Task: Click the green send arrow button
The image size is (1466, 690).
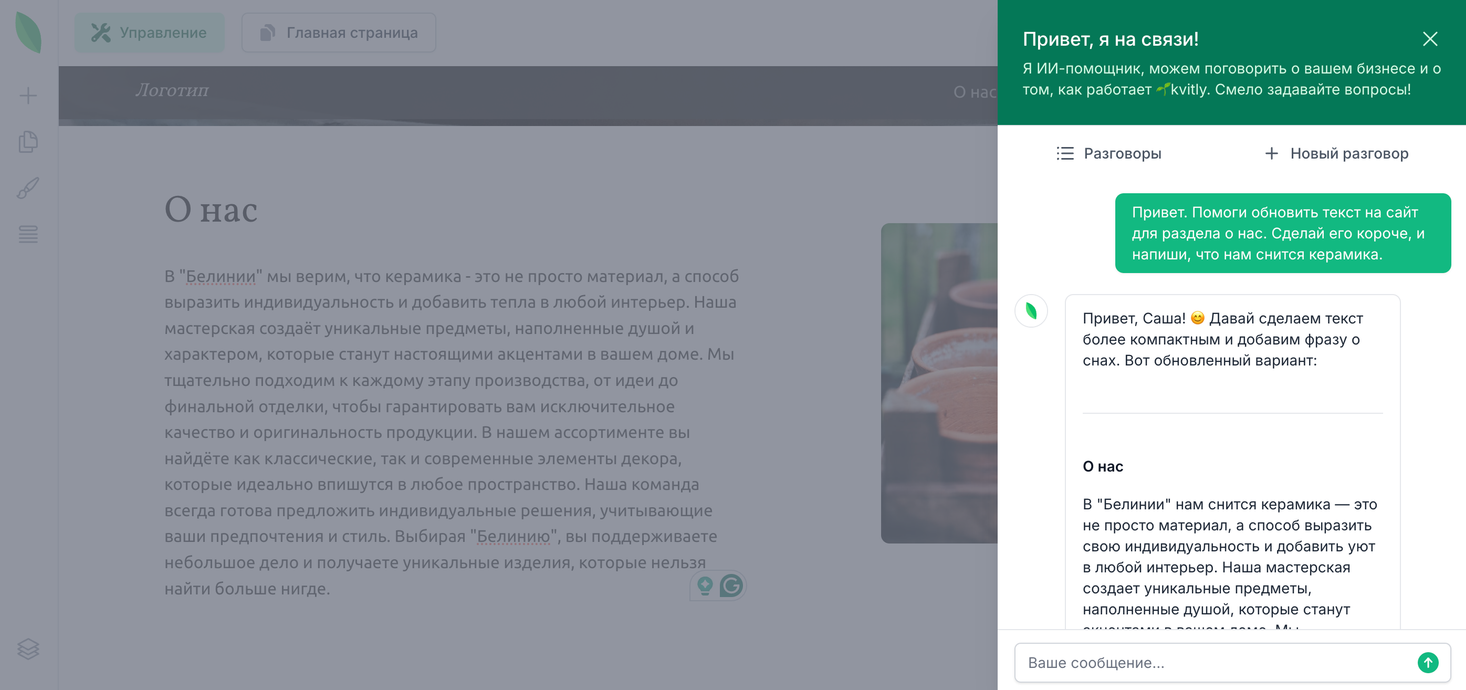Action: click(x=1428, y=663)
